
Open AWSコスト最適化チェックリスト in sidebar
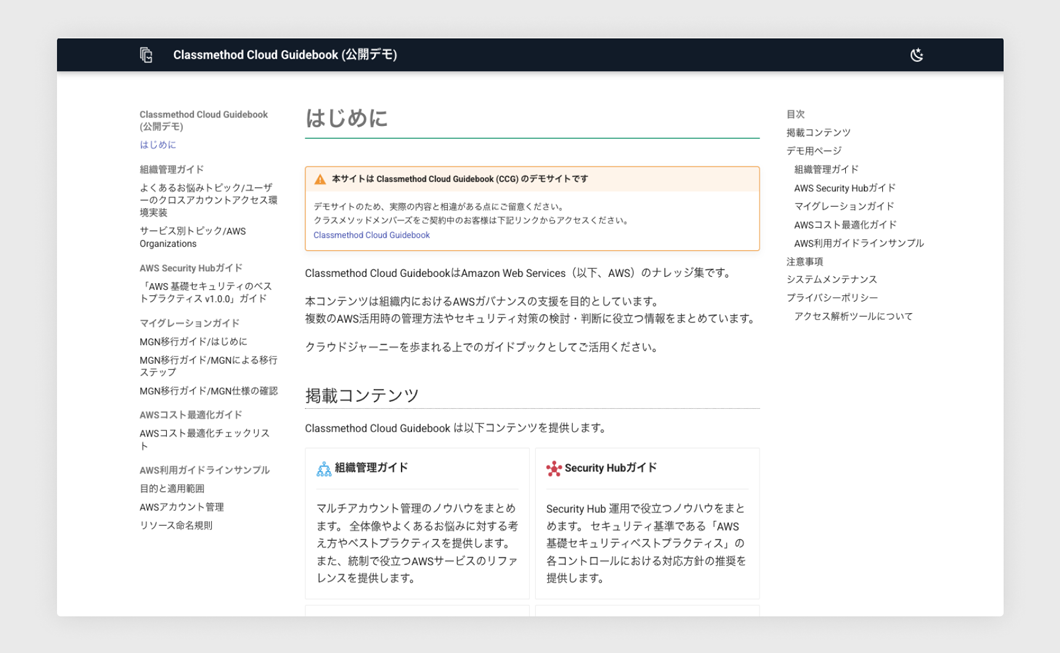point(204,439)
